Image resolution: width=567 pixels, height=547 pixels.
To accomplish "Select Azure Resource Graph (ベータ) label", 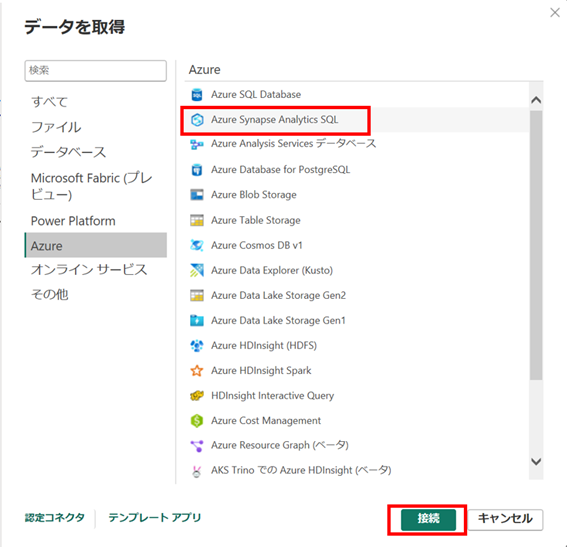I will pos(280,445).
